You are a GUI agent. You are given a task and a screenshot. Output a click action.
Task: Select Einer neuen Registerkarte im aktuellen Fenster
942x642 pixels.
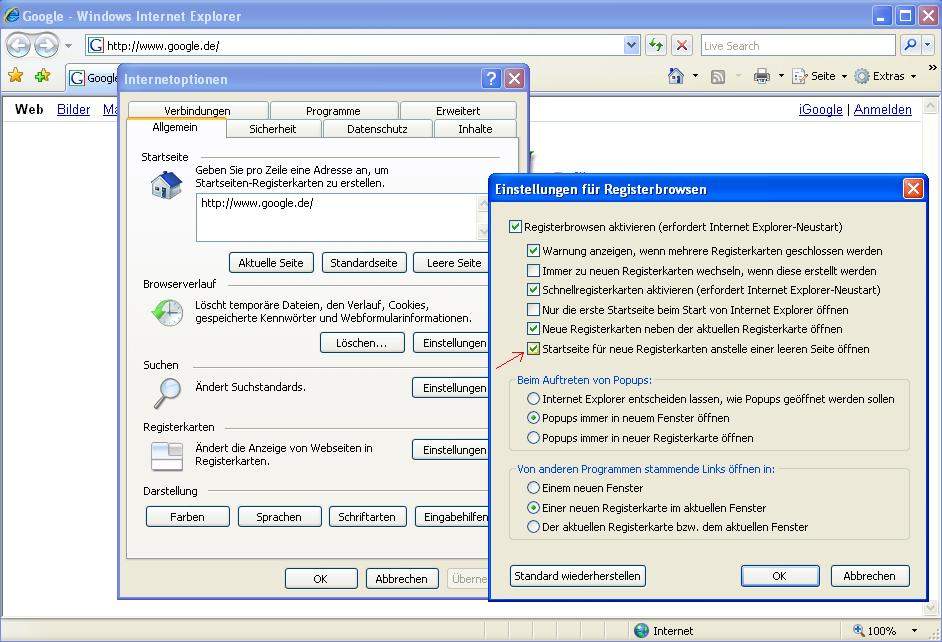click(x=533, y=507)
